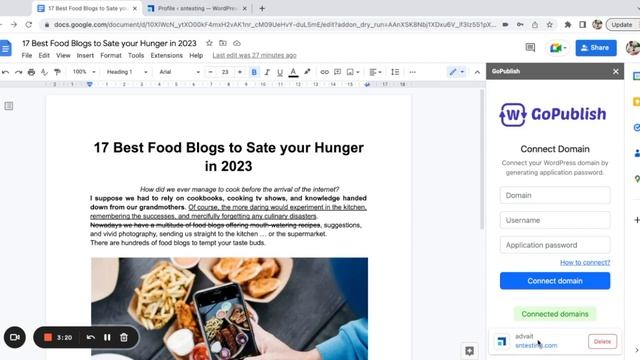This screenshot has width=640, height=360.
Task: Click the Domain input field
Action: [555, 196]
